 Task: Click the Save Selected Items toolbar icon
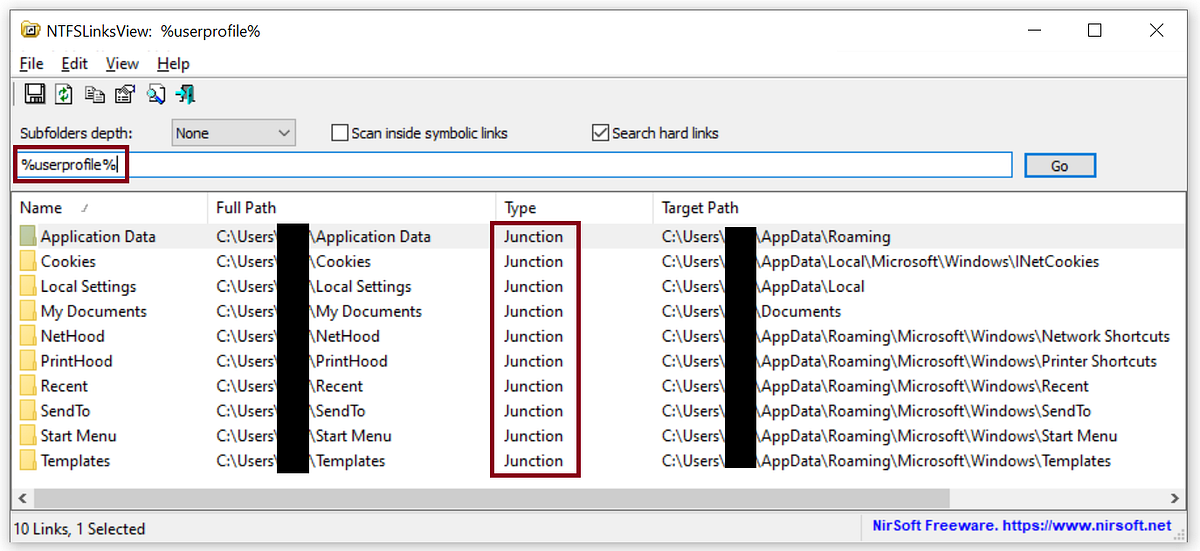pos(35,94)
